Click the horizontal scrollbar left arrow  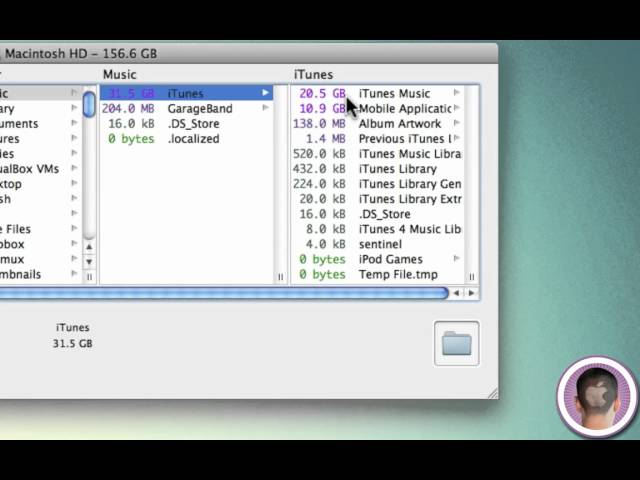point(457,293)
